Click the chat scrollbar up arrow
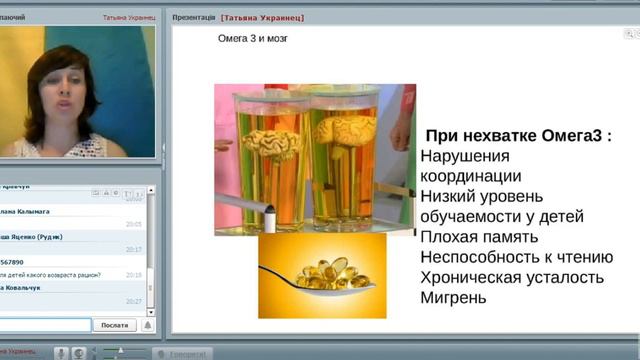The image size is (640, 360). [x=151, y=190]
